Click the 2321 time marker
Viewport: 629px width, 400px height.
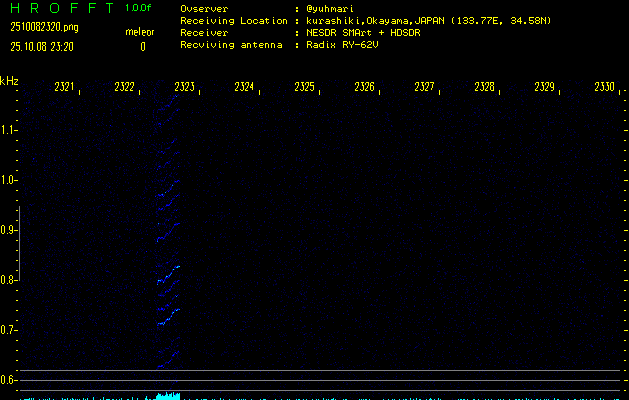click(x=64, y=88)
